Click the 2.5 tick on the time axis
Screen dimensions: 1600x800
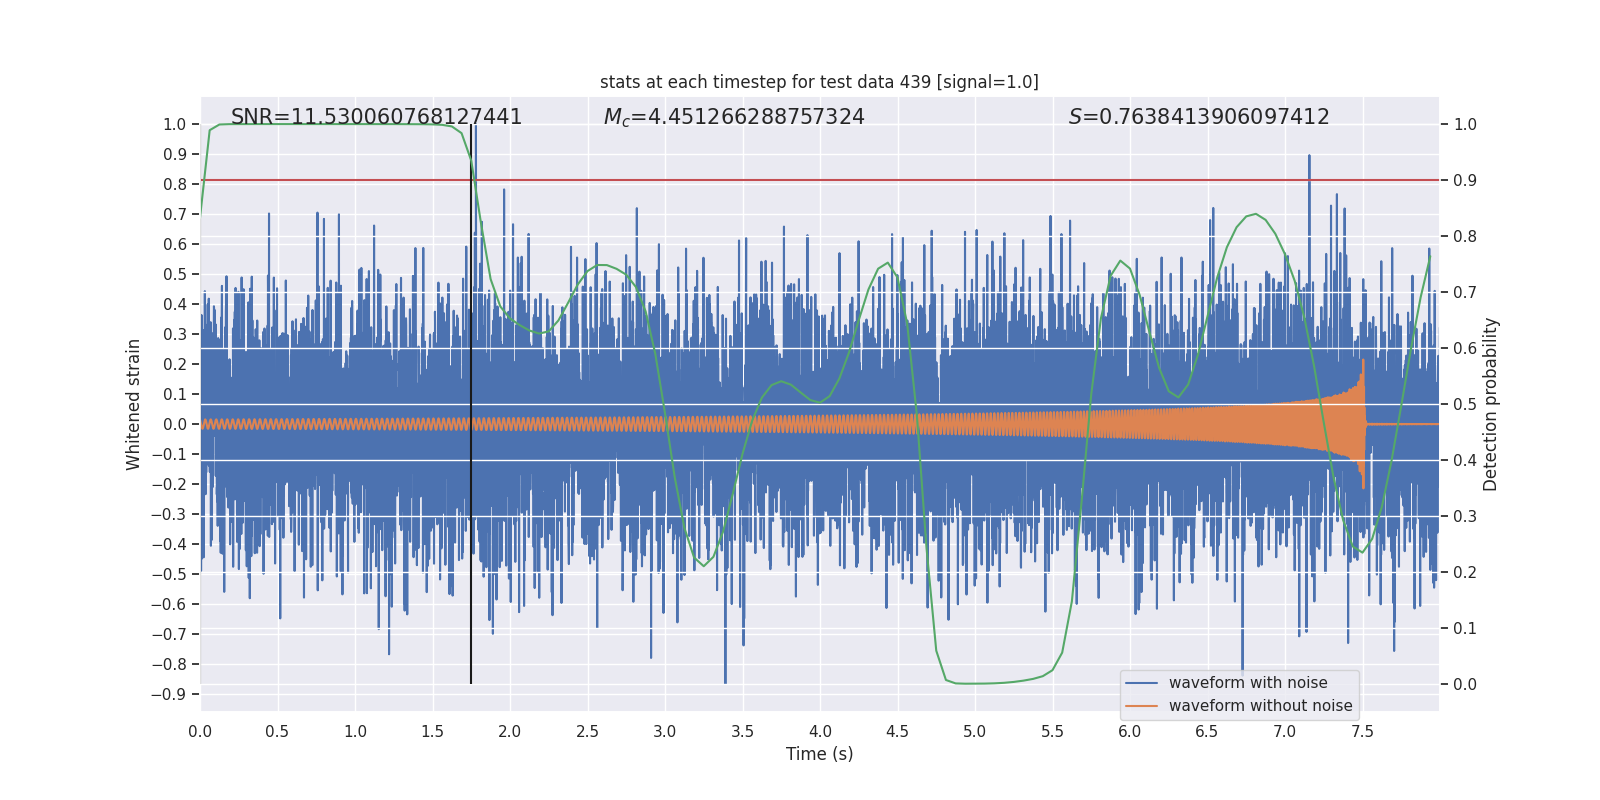click(x=587, y=732)
